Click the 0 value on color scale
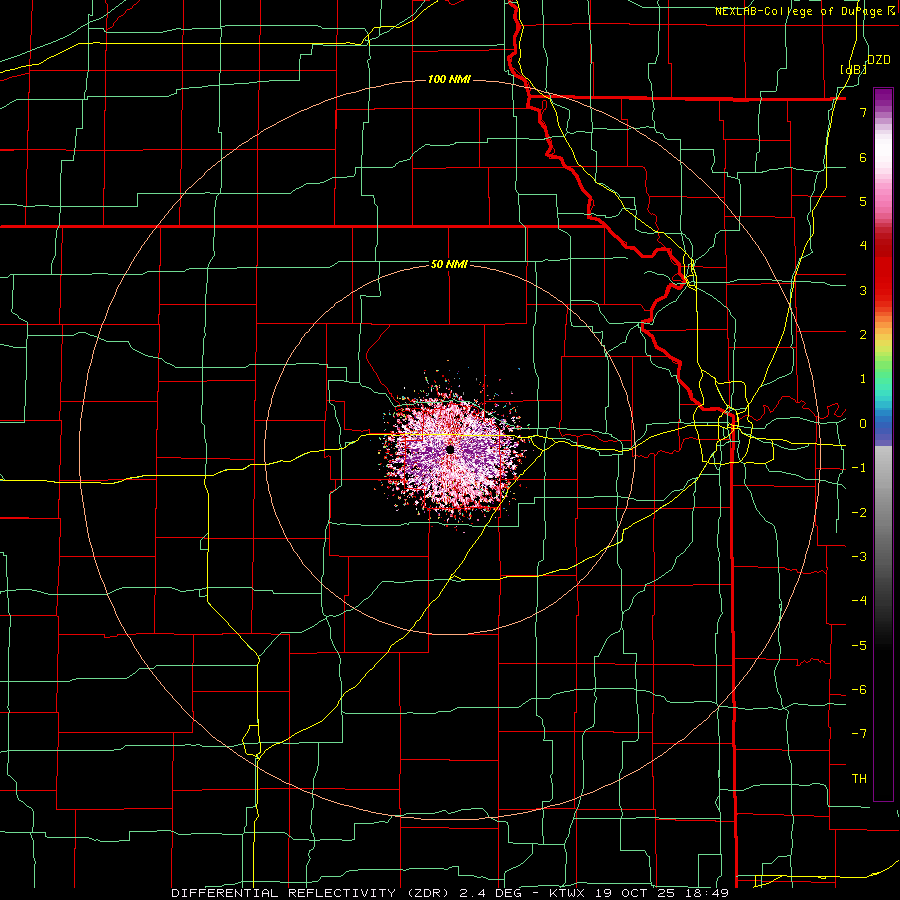This screenshot has height=900, width=900. click(863, 424)
